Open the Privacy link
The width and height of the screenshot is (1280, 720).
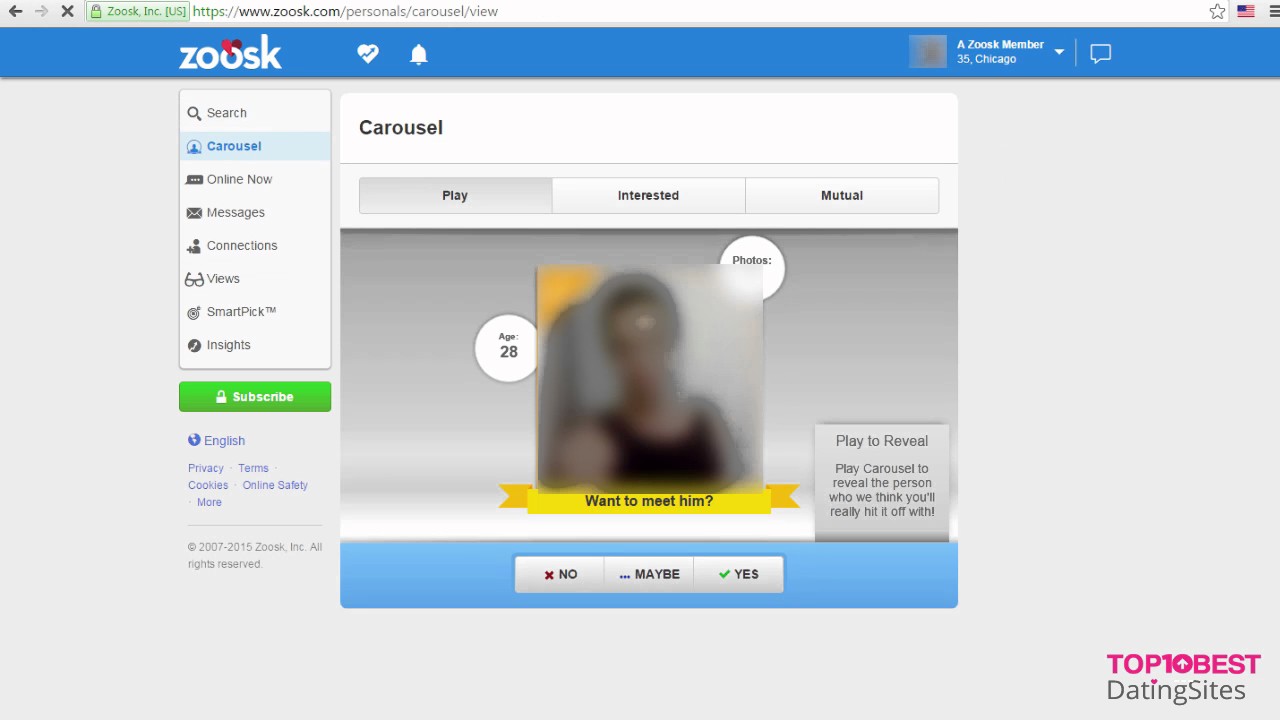coord(206,468)
